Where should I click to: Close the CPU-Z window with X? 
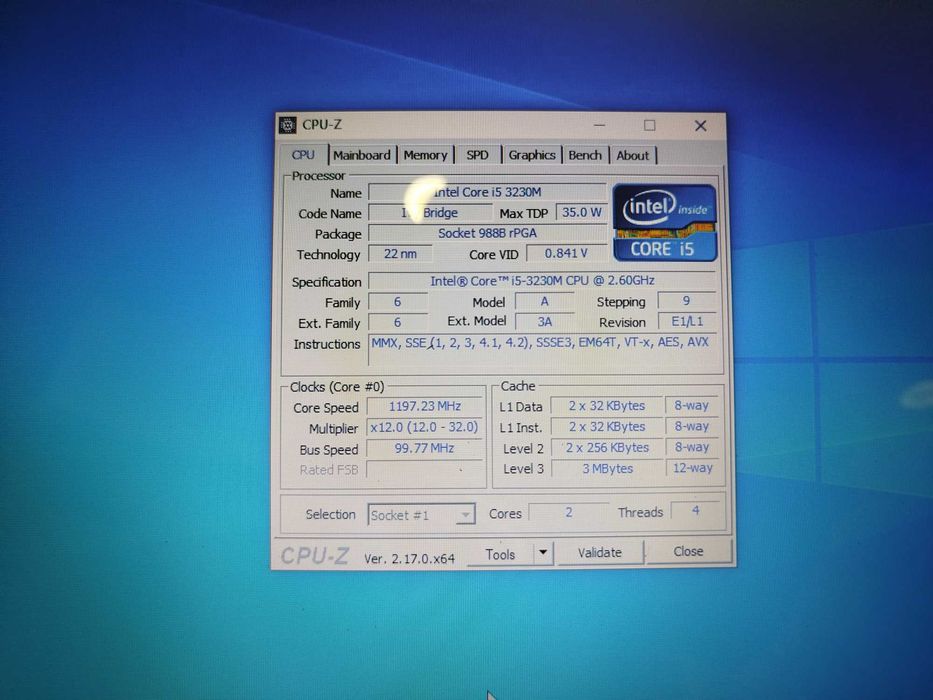click(700, 126)
